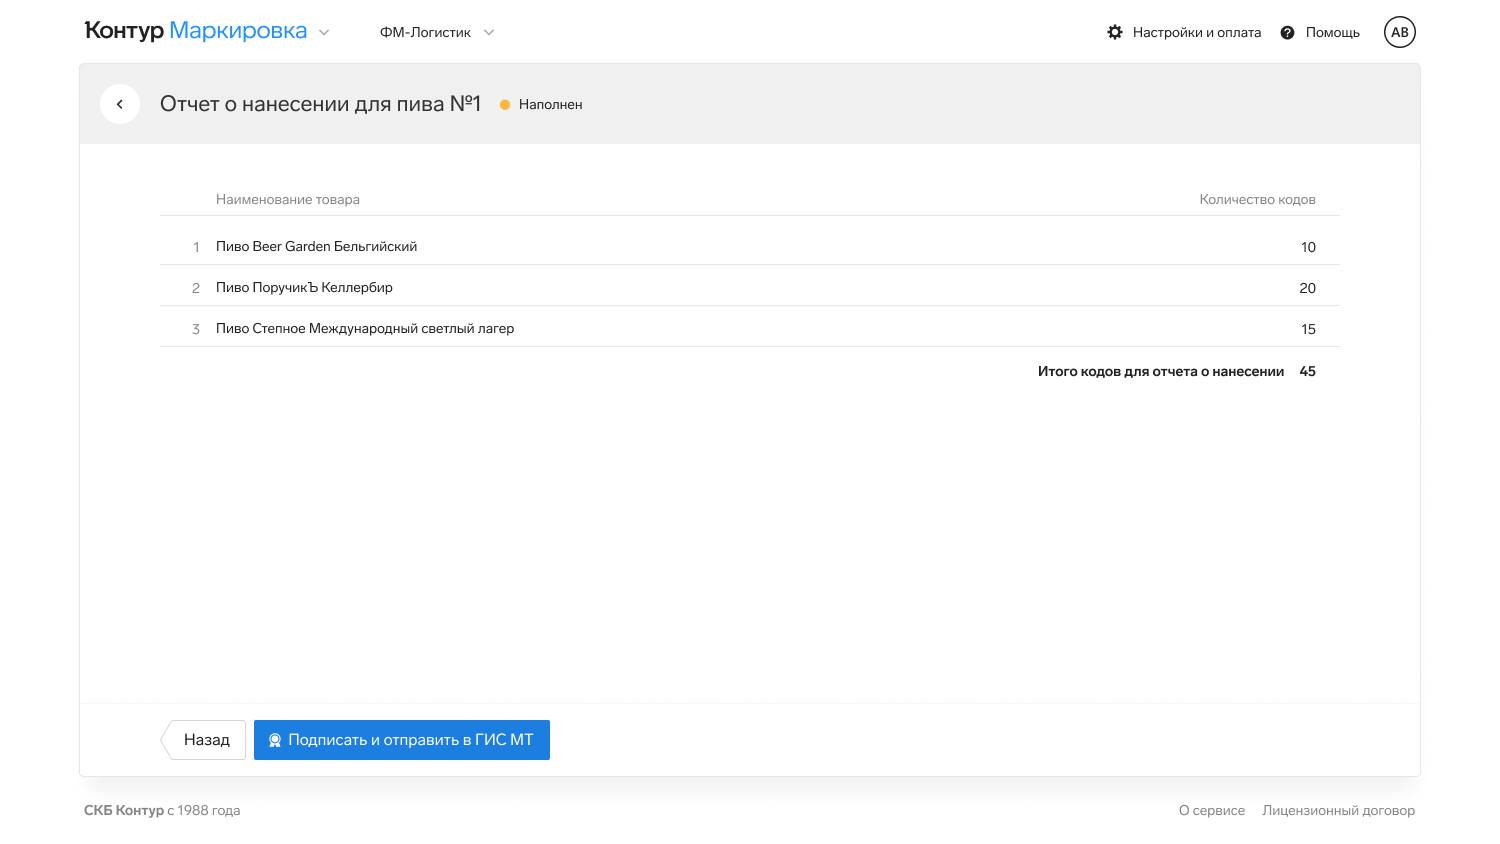Expand the ФМ-Логистик organization chevron
The height and width of the screenshot is (844, 1500).
coord(489,32)
